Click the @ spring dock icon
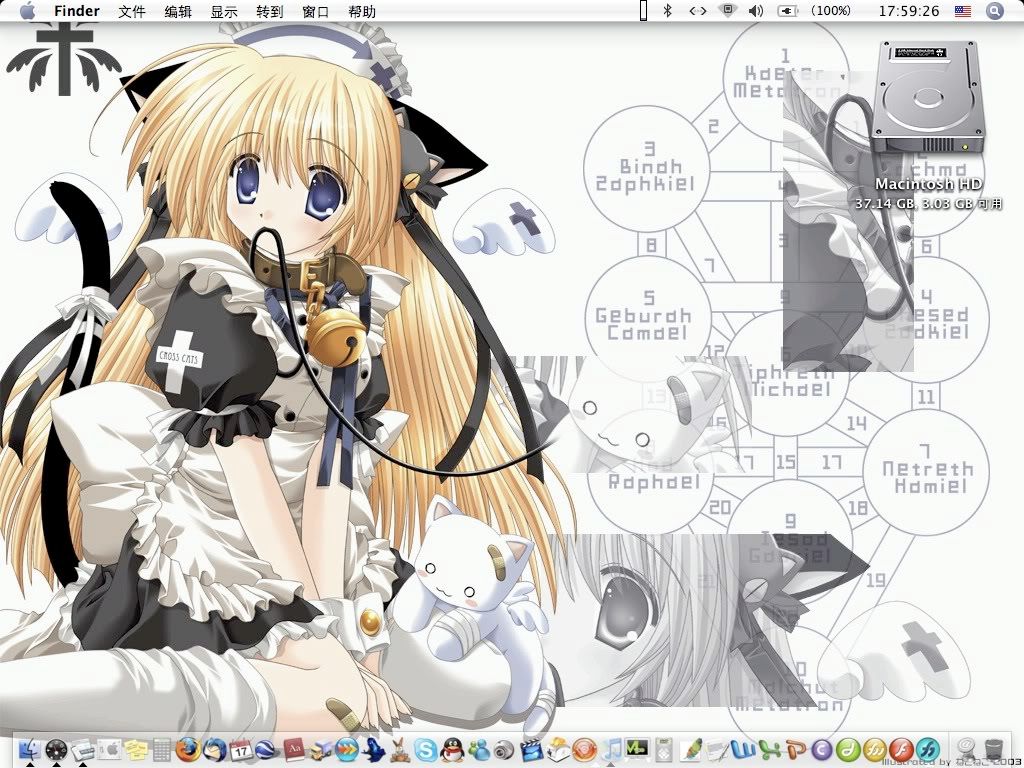 (x=966, y=749)
